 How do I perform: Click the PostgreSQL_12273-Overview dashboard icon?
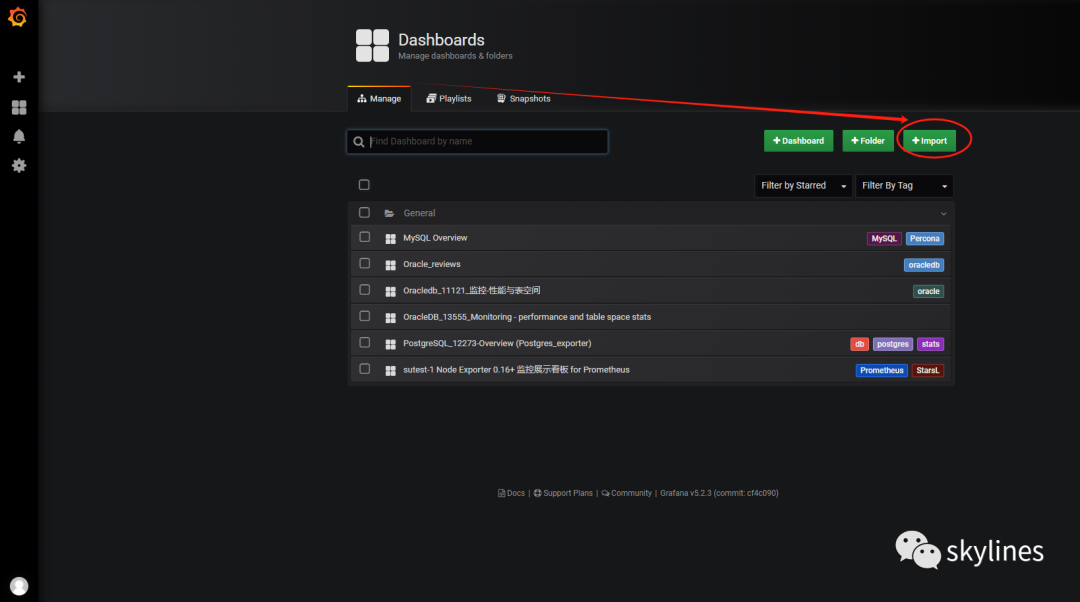coord(391,344)
